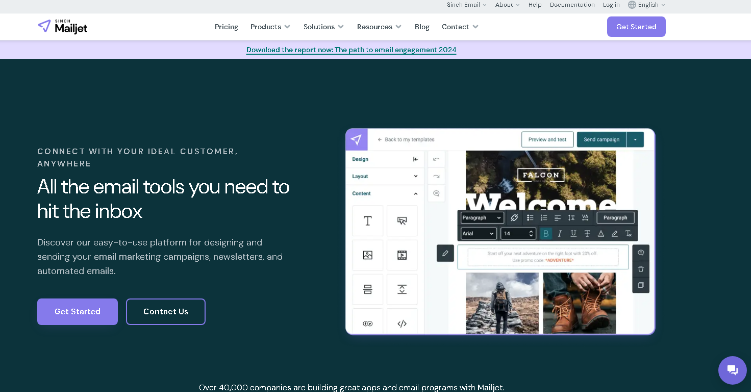Click the pencil edit icon beside text block
The image size is (751, 392).
coord(445,253)
